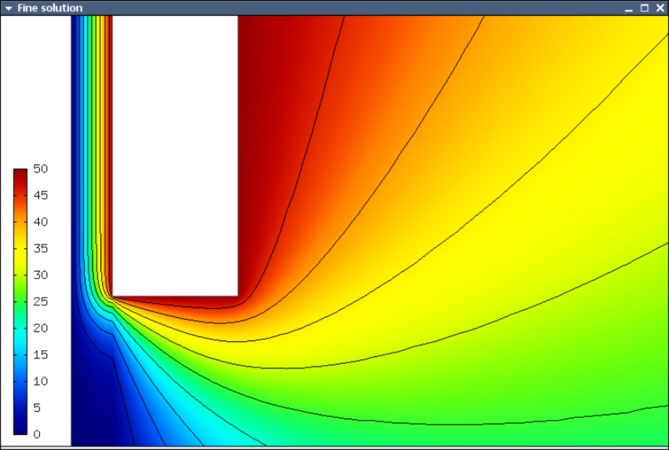Select the 40 tick label on the legend
Viewport: 669px width, 450px height.
(39, 222)
